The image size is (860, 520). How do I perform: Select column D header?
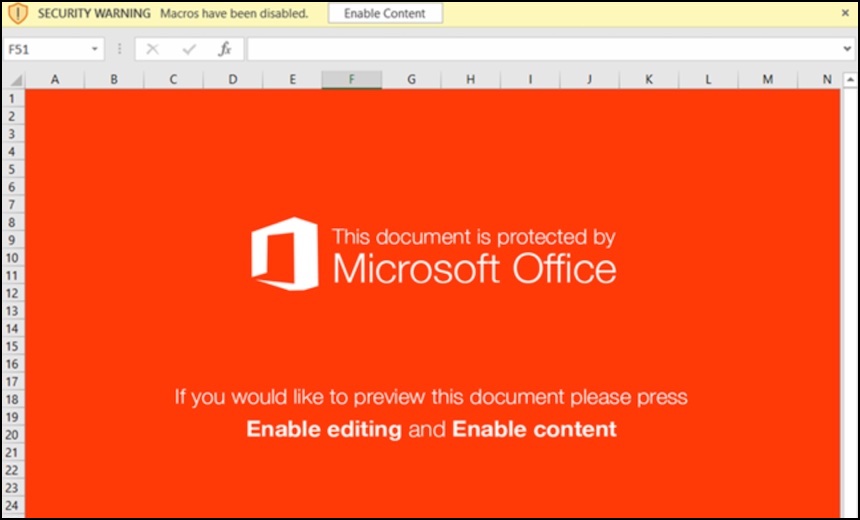click(x=233, y=80)
